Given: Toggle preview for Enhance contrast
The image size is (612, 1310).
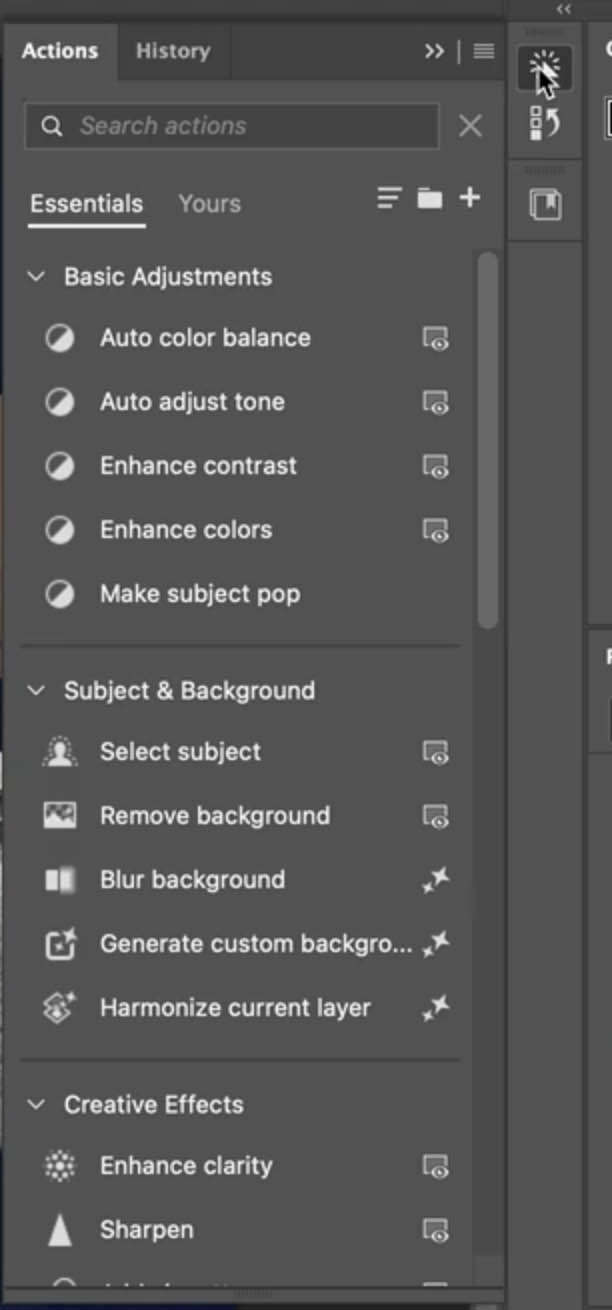Looking at the screenshot, I should point(435,467).
